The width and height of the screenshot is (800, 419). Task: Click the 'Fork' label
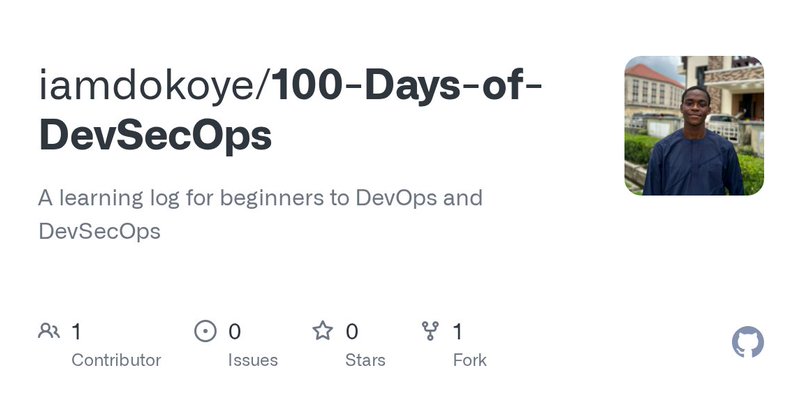coord(469,360)
